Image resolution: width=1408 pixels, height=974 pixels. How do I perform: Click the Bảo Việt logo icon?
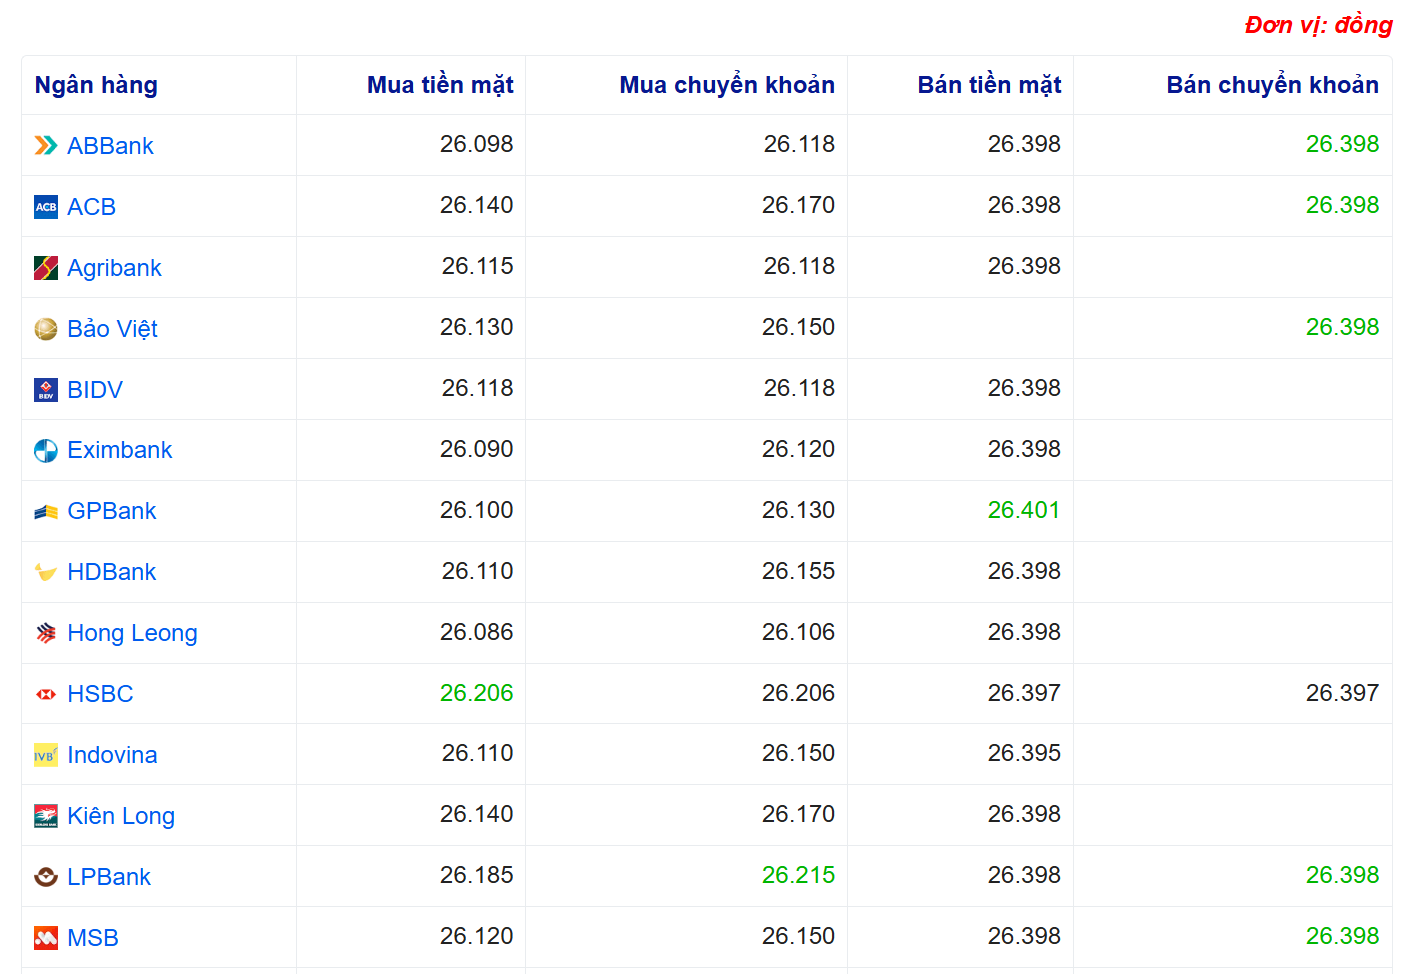tap(46, 329)
